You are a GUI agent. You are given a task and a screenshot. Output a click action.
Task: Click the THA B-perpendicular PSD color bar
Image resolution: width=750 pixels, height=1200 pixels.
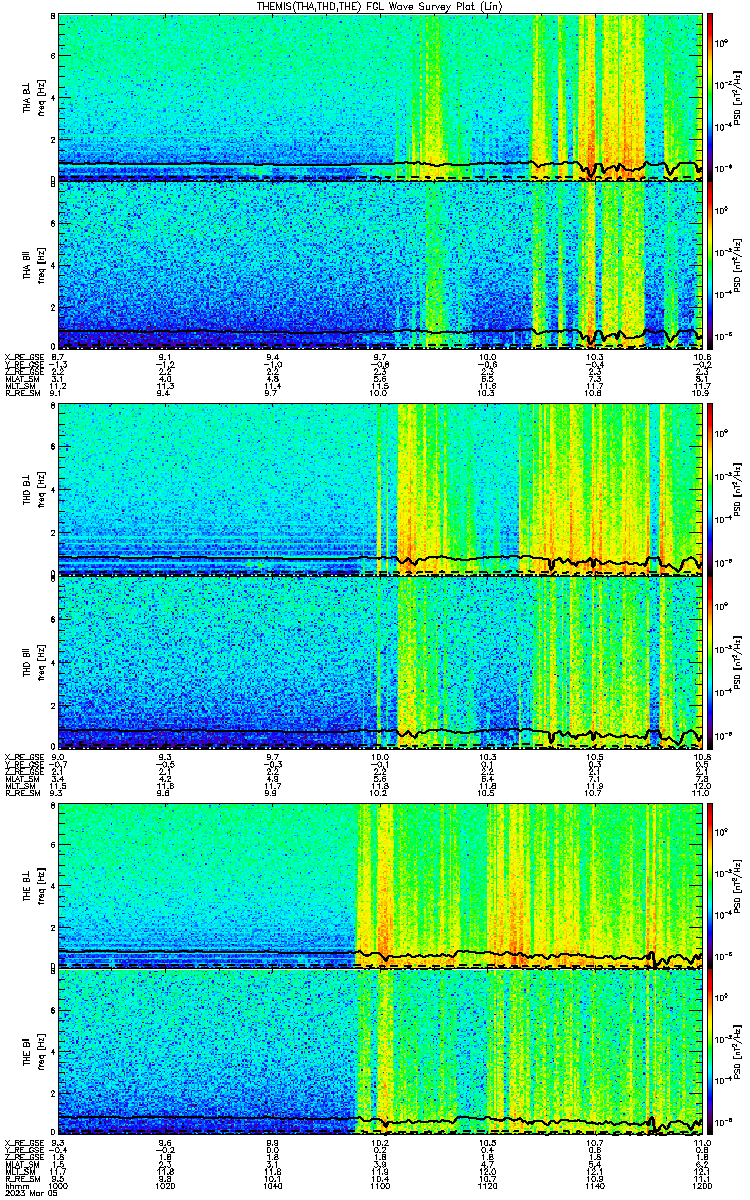tap(710, 97)
